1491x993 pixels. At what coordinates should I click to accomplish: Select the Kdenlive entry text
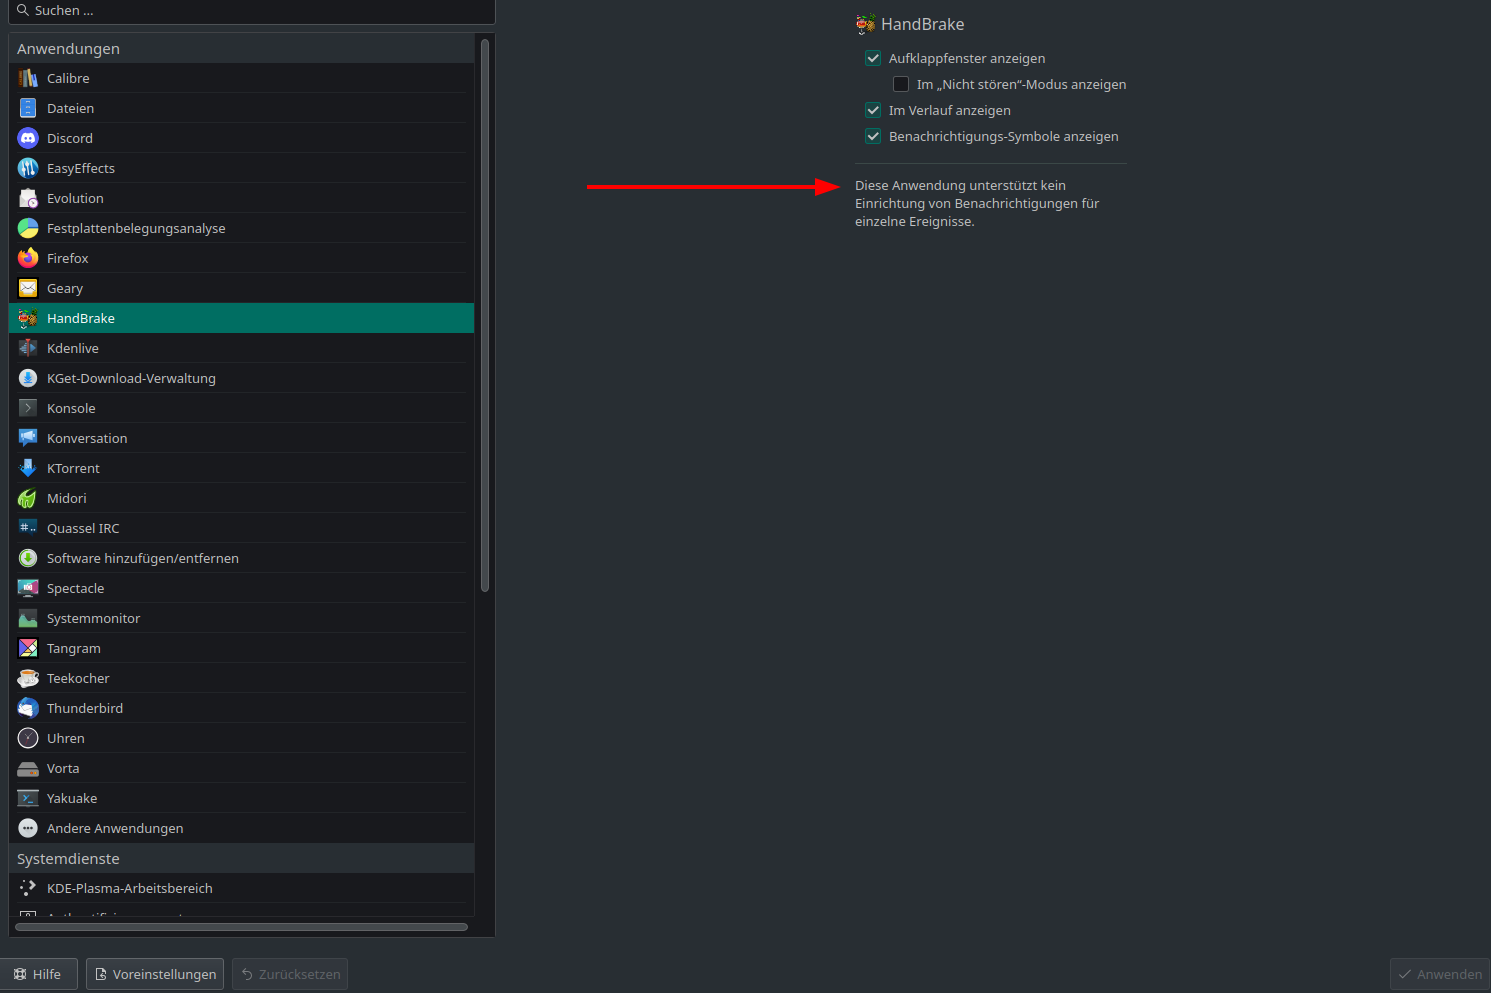coord(73,348)
